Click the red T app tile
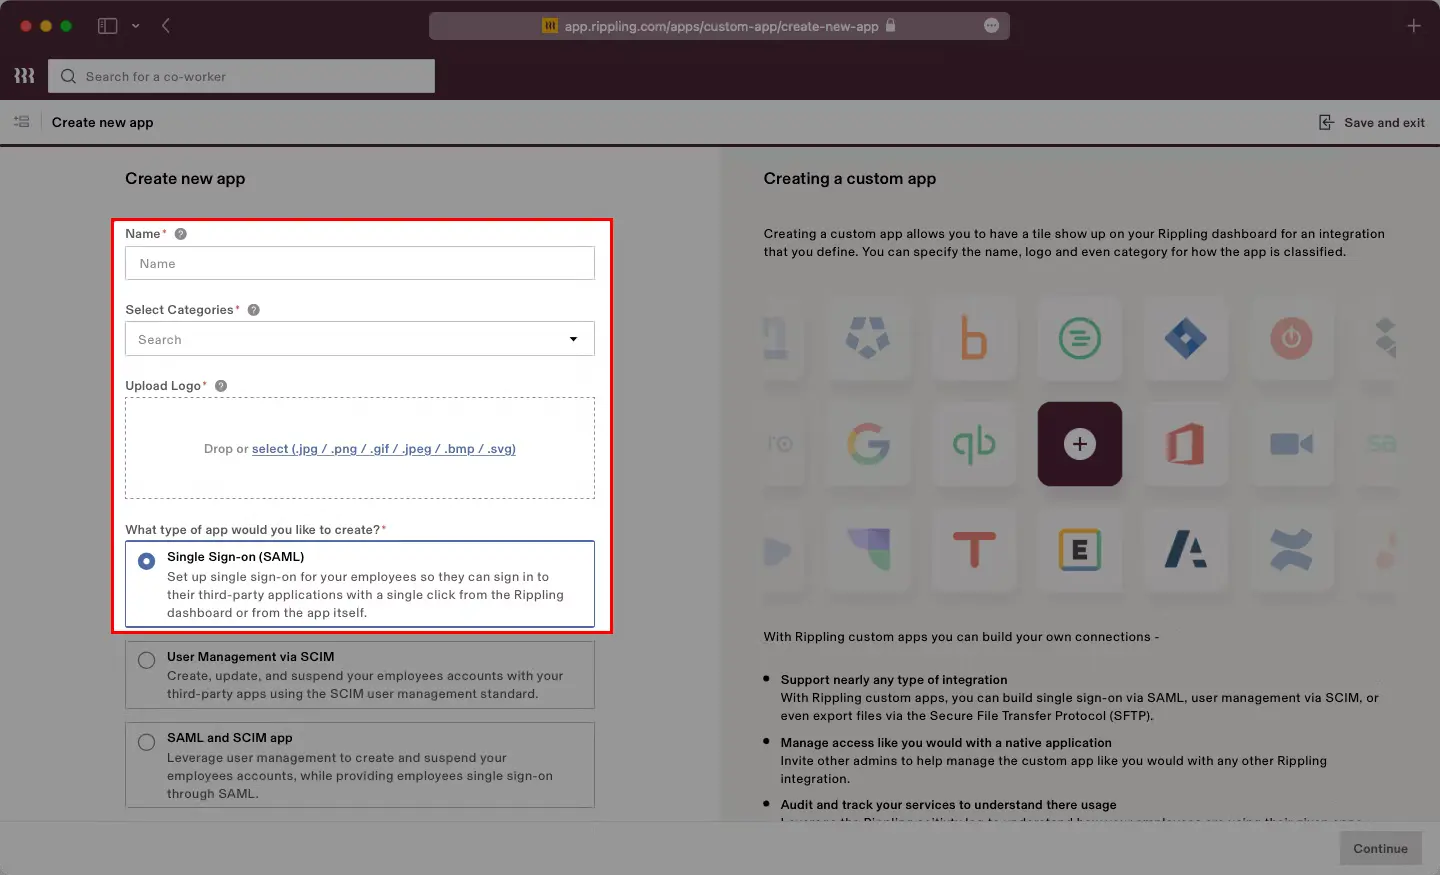 [x=974, y=550]
